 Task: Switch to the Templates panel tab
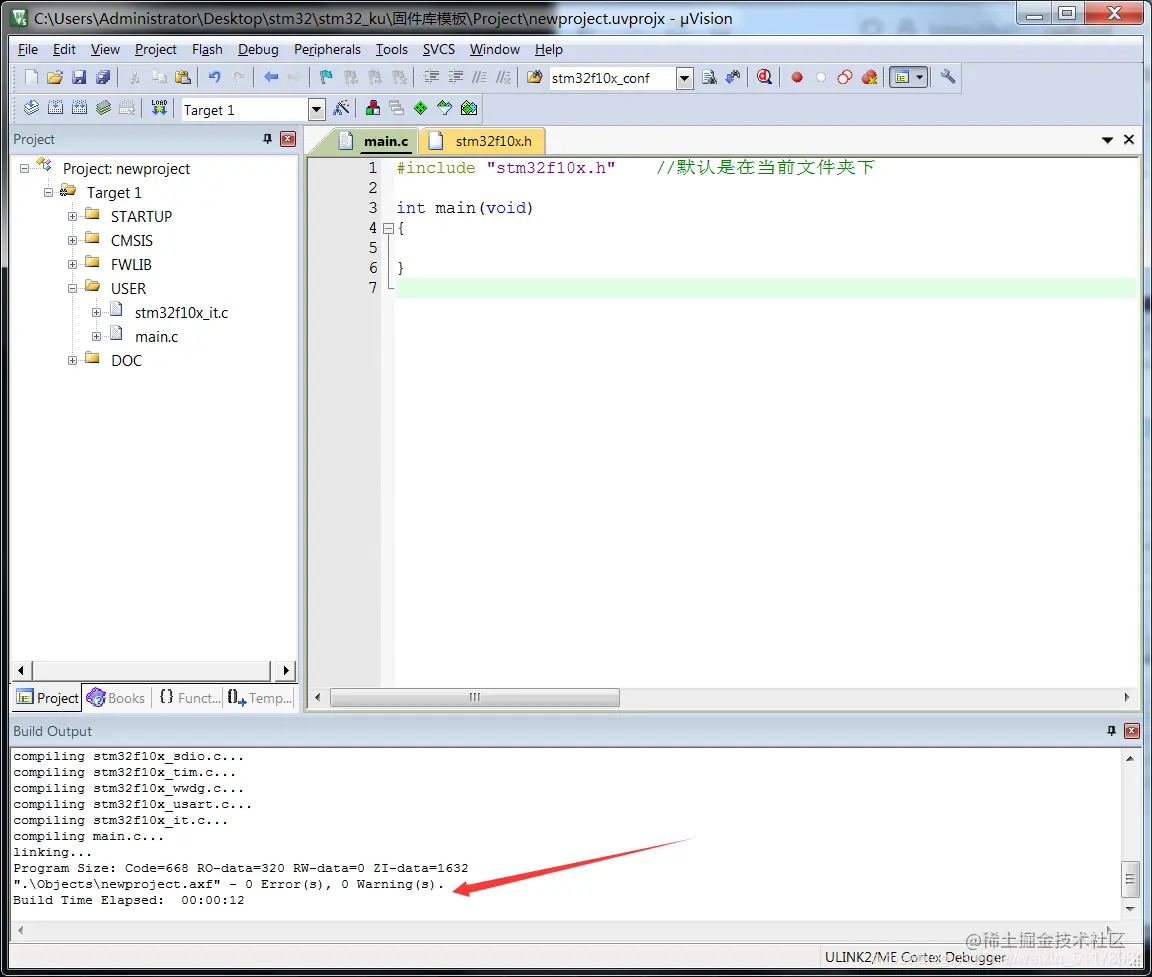259,698
